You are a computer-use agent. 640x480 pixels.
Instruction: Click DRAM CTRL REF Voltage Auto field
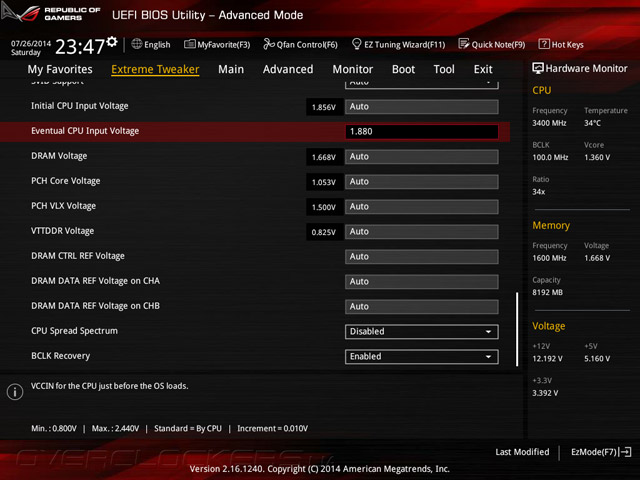tap(422, 257)
